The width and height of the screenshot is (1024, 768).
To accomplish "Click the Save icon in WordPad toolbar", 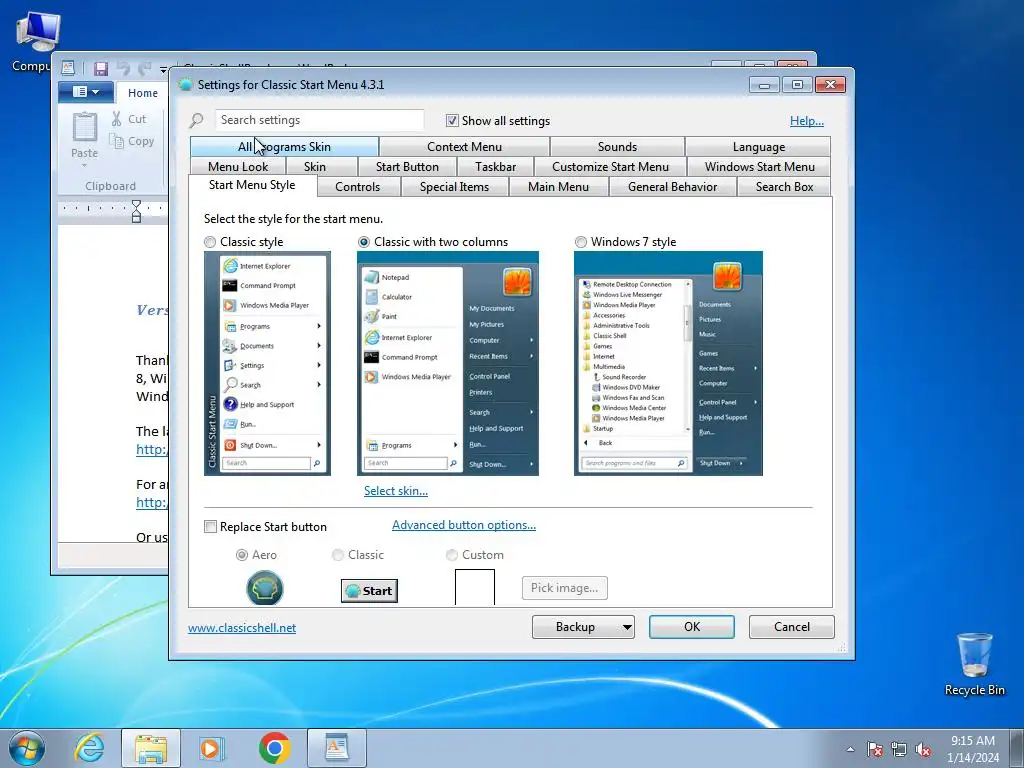I will pyautogui.click(x=100, y=68).
